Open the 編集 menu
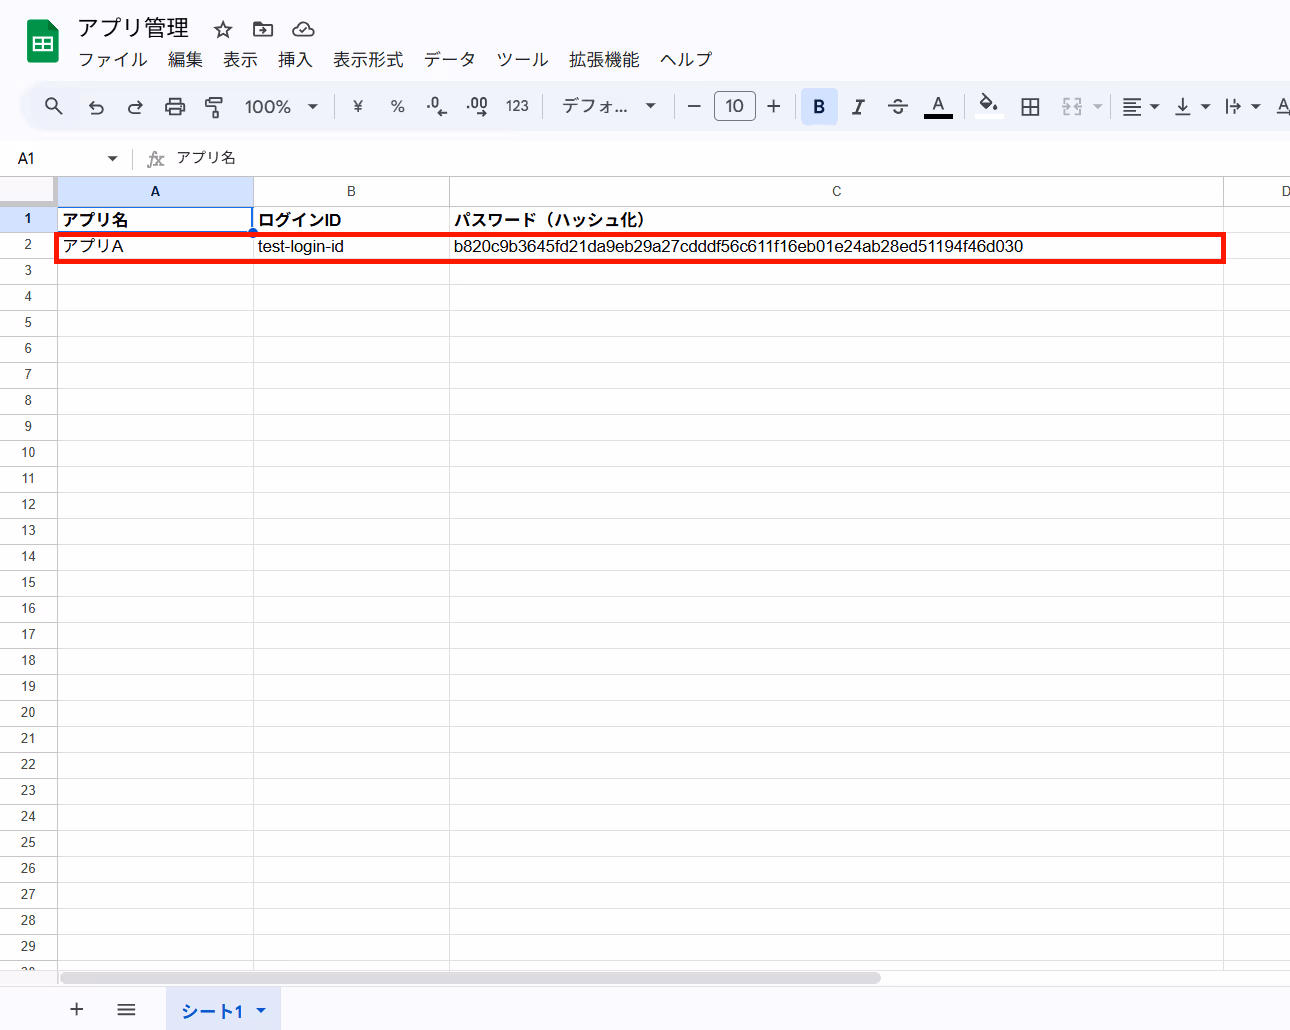The width and height of the screenshot is (1290, 1030). [x=185, y=60]
